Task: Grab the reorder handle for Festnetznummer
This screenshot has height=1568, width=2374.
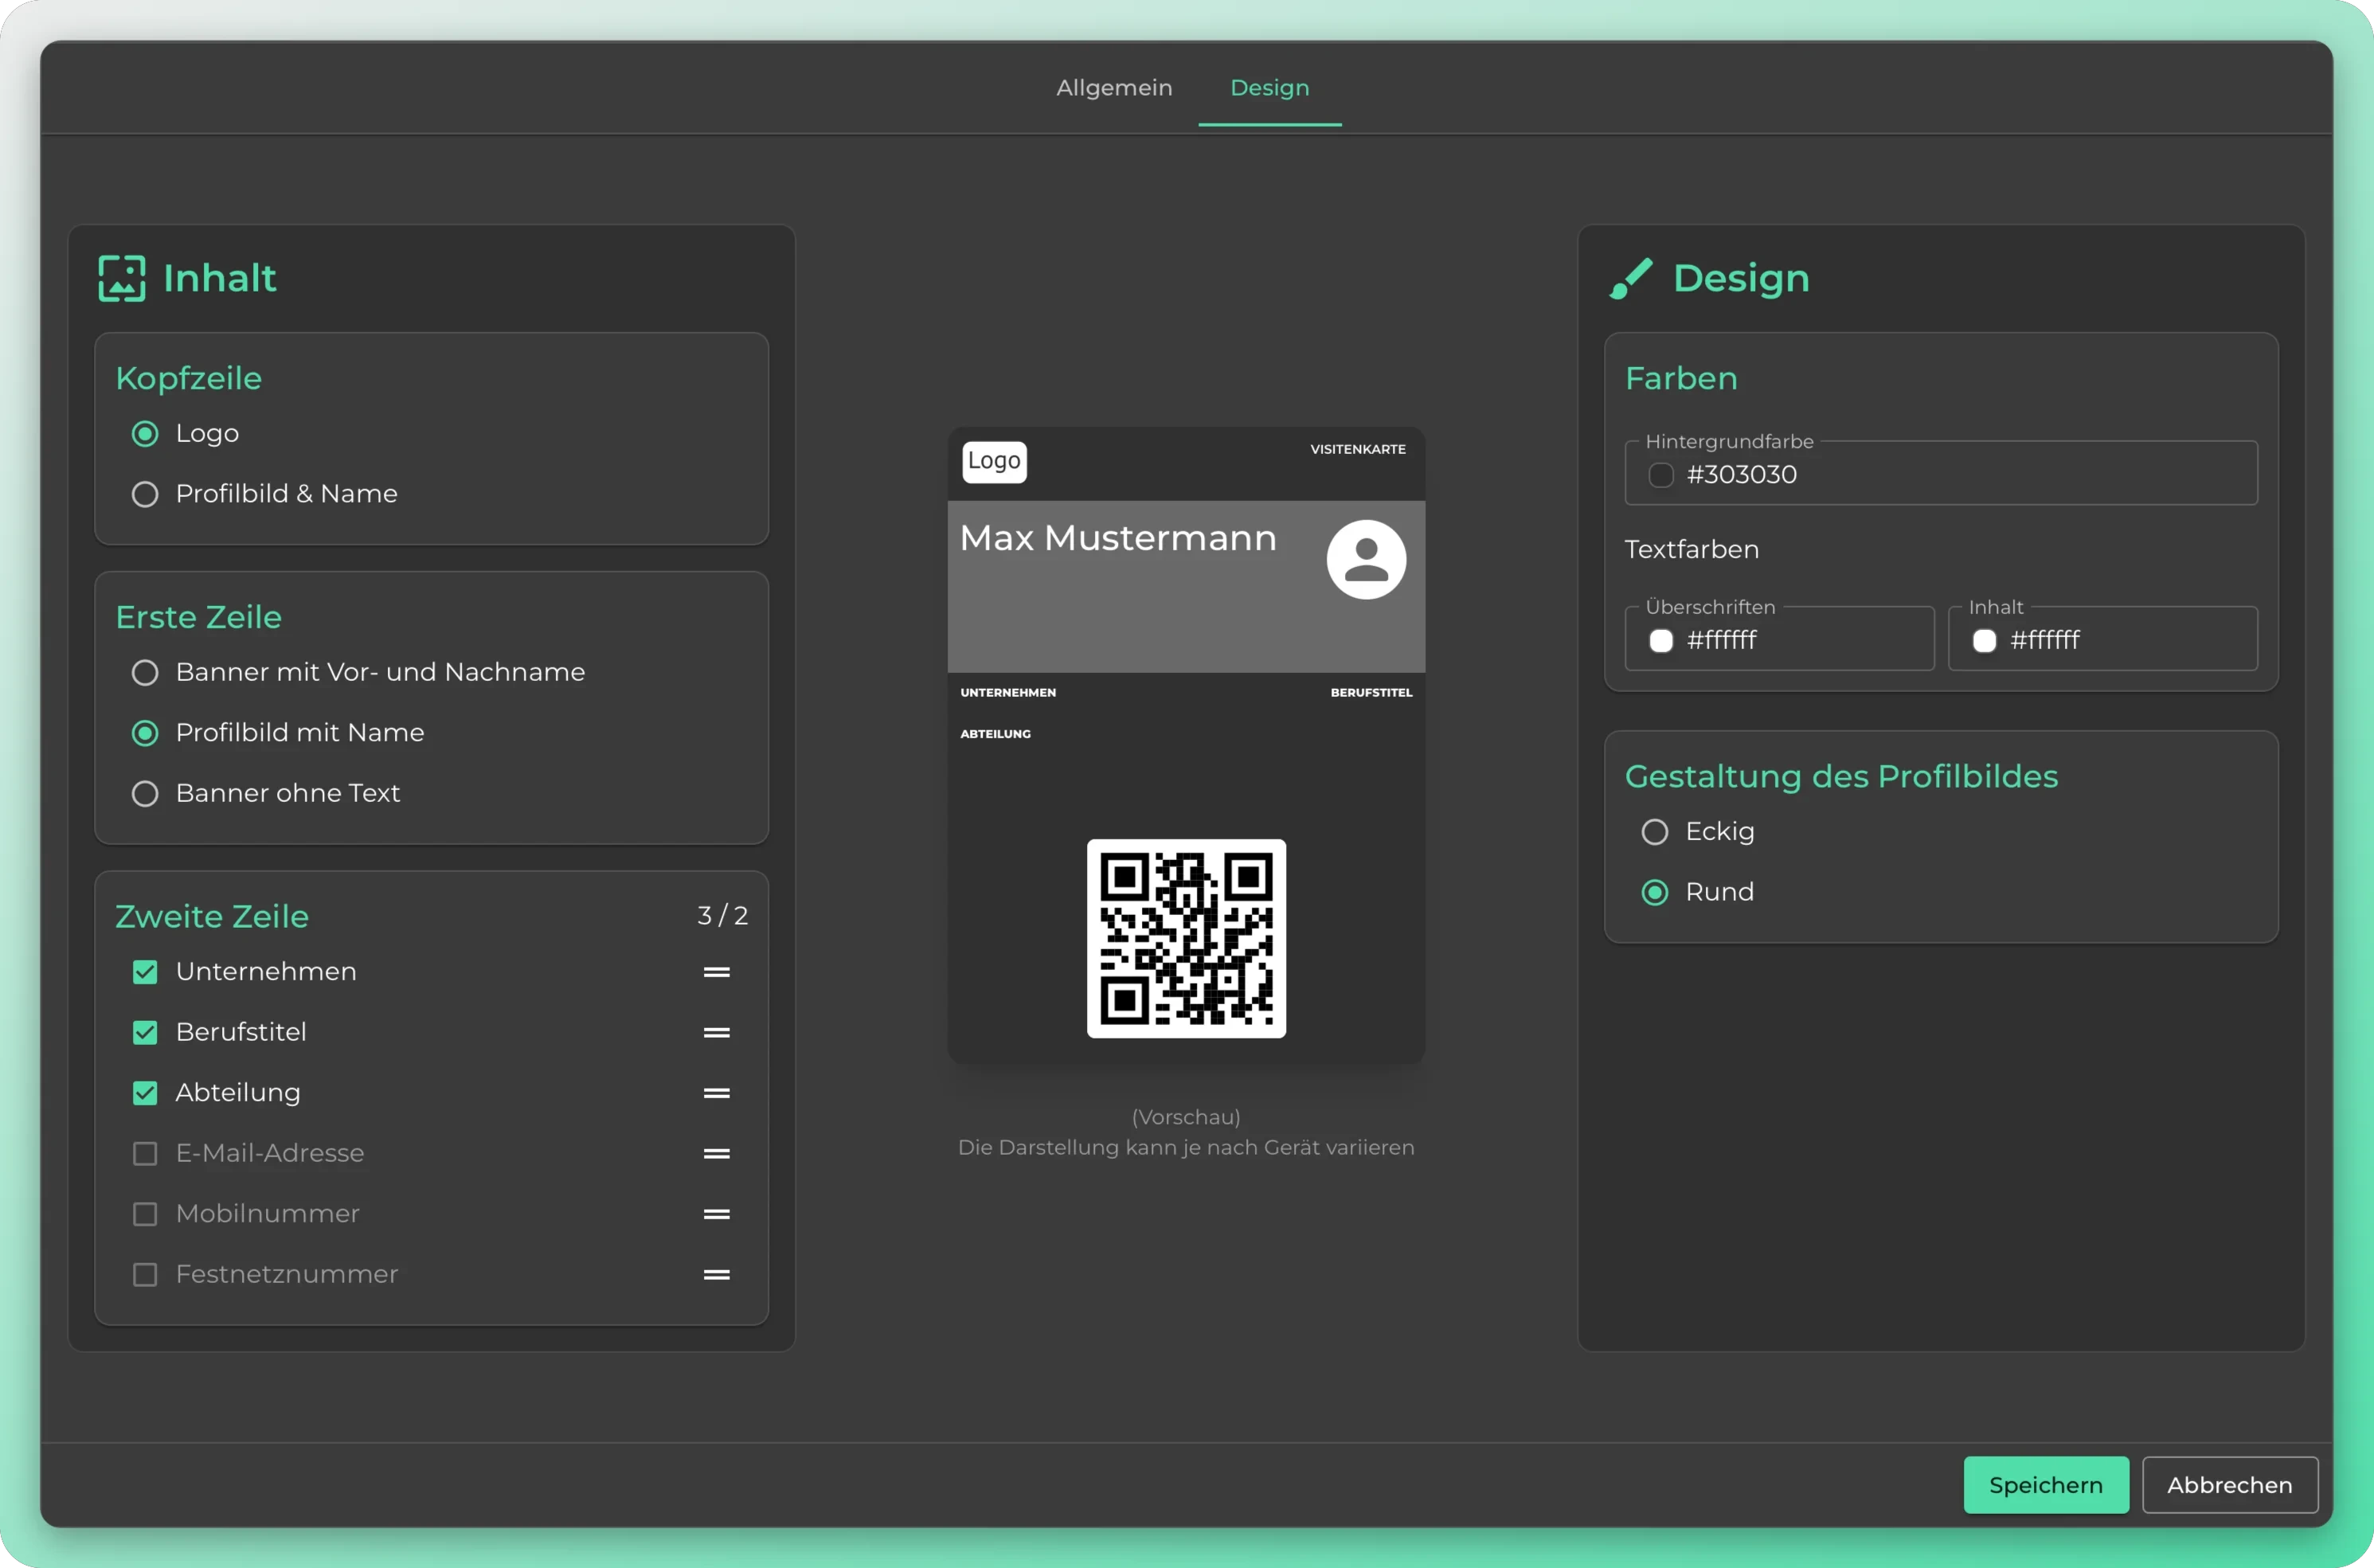Action: coord(716,1274)
